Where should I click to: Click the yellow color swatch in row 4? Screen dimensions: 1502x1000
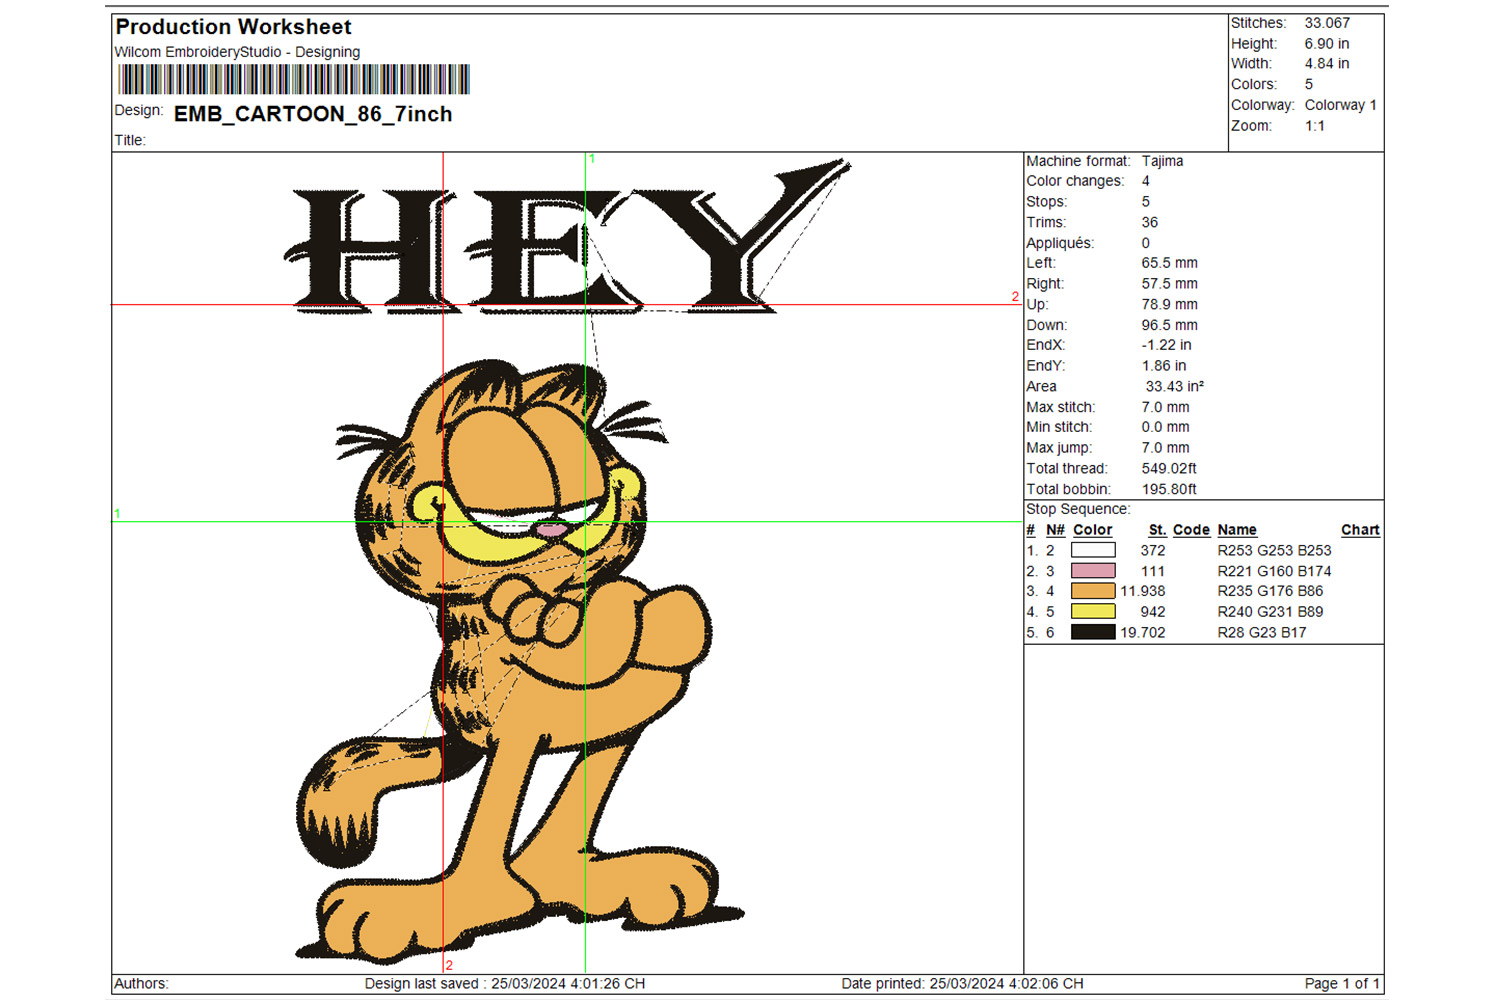pos(1092,612)
